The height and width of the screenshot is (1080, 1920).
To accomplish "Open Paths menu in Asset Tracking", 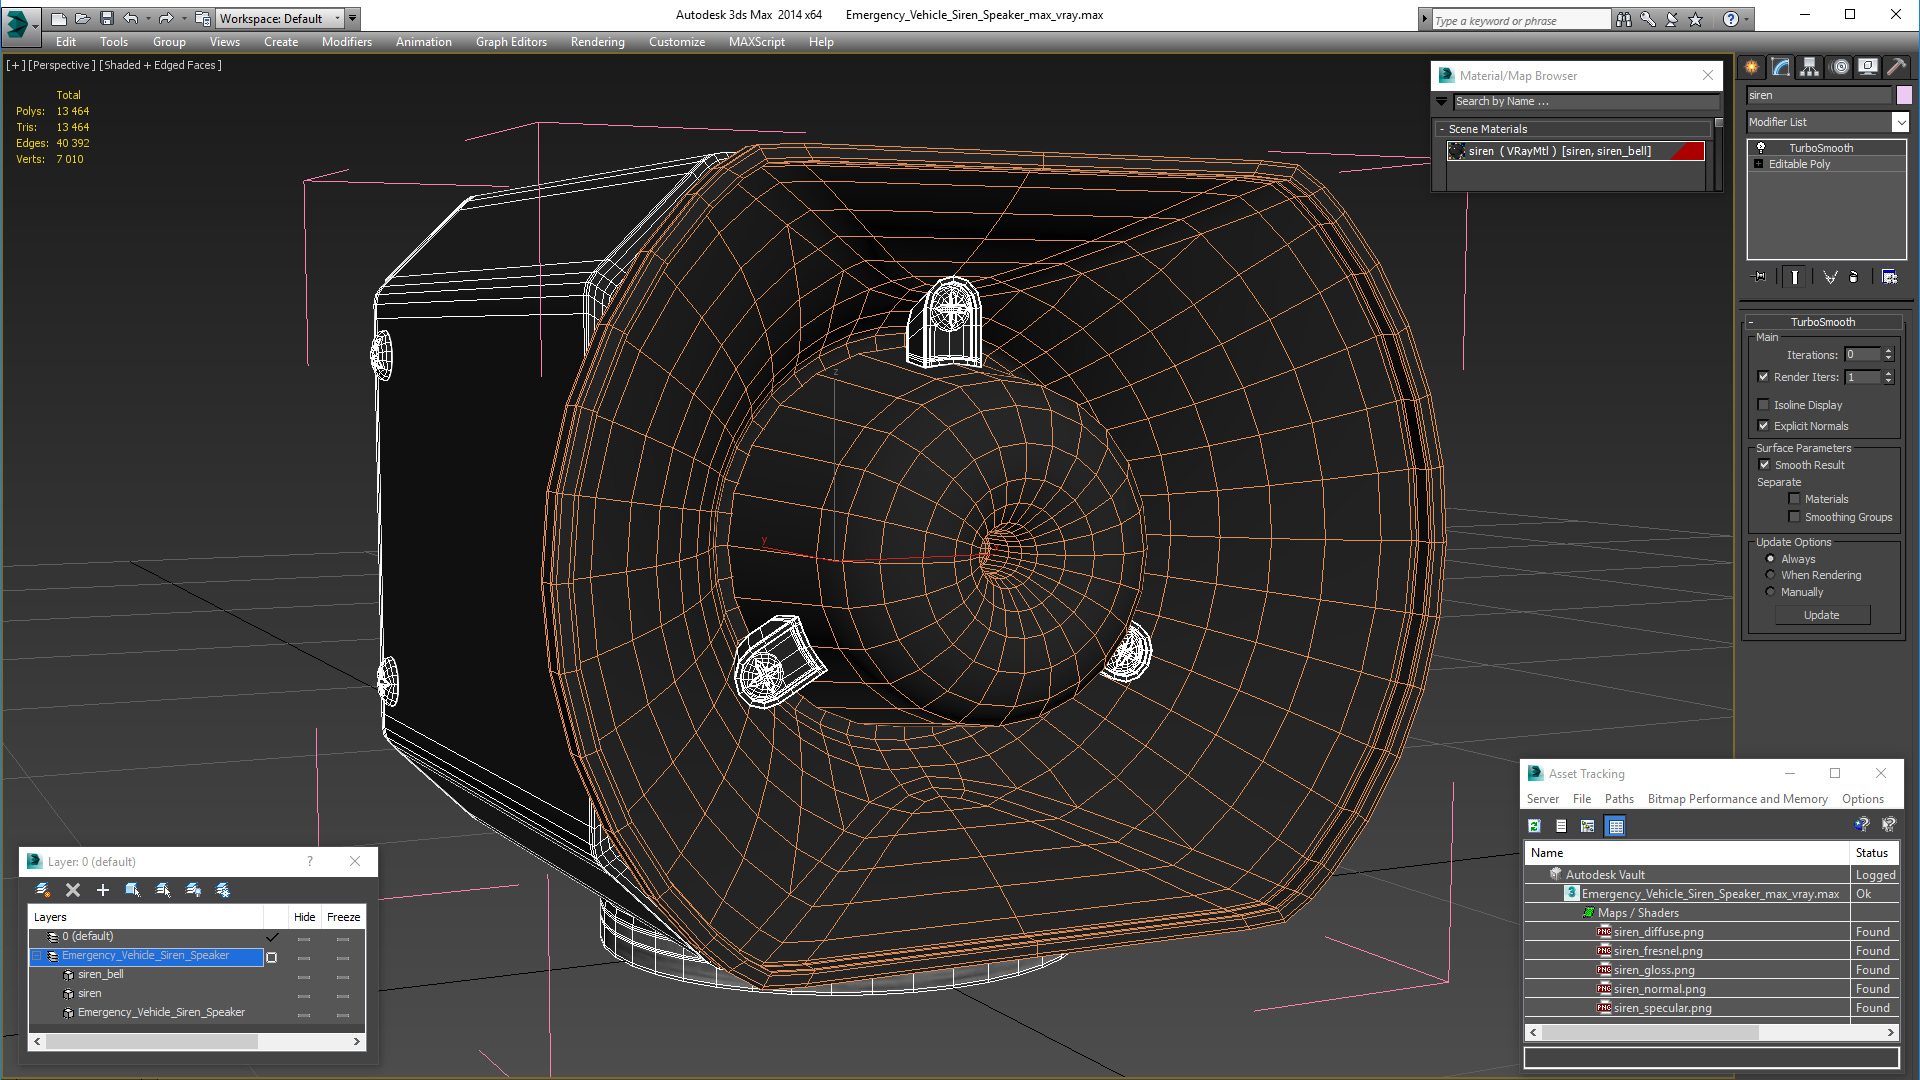I will point(1619,799).
